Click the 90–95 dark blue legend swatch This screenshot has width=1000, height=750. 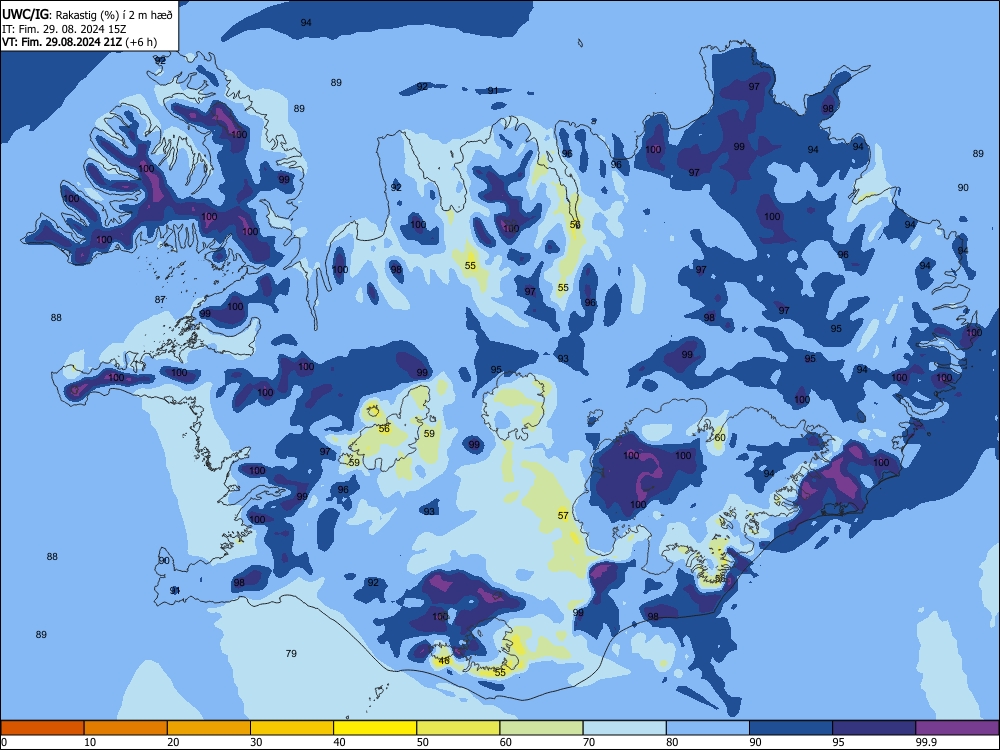point(791,728)
